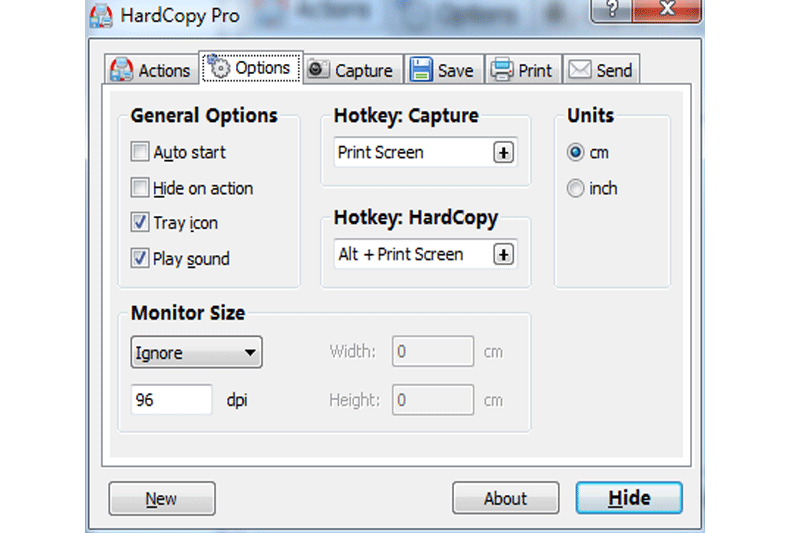Switch to the Capture tab
Screen dimensions: 800x533
(352, 70)
